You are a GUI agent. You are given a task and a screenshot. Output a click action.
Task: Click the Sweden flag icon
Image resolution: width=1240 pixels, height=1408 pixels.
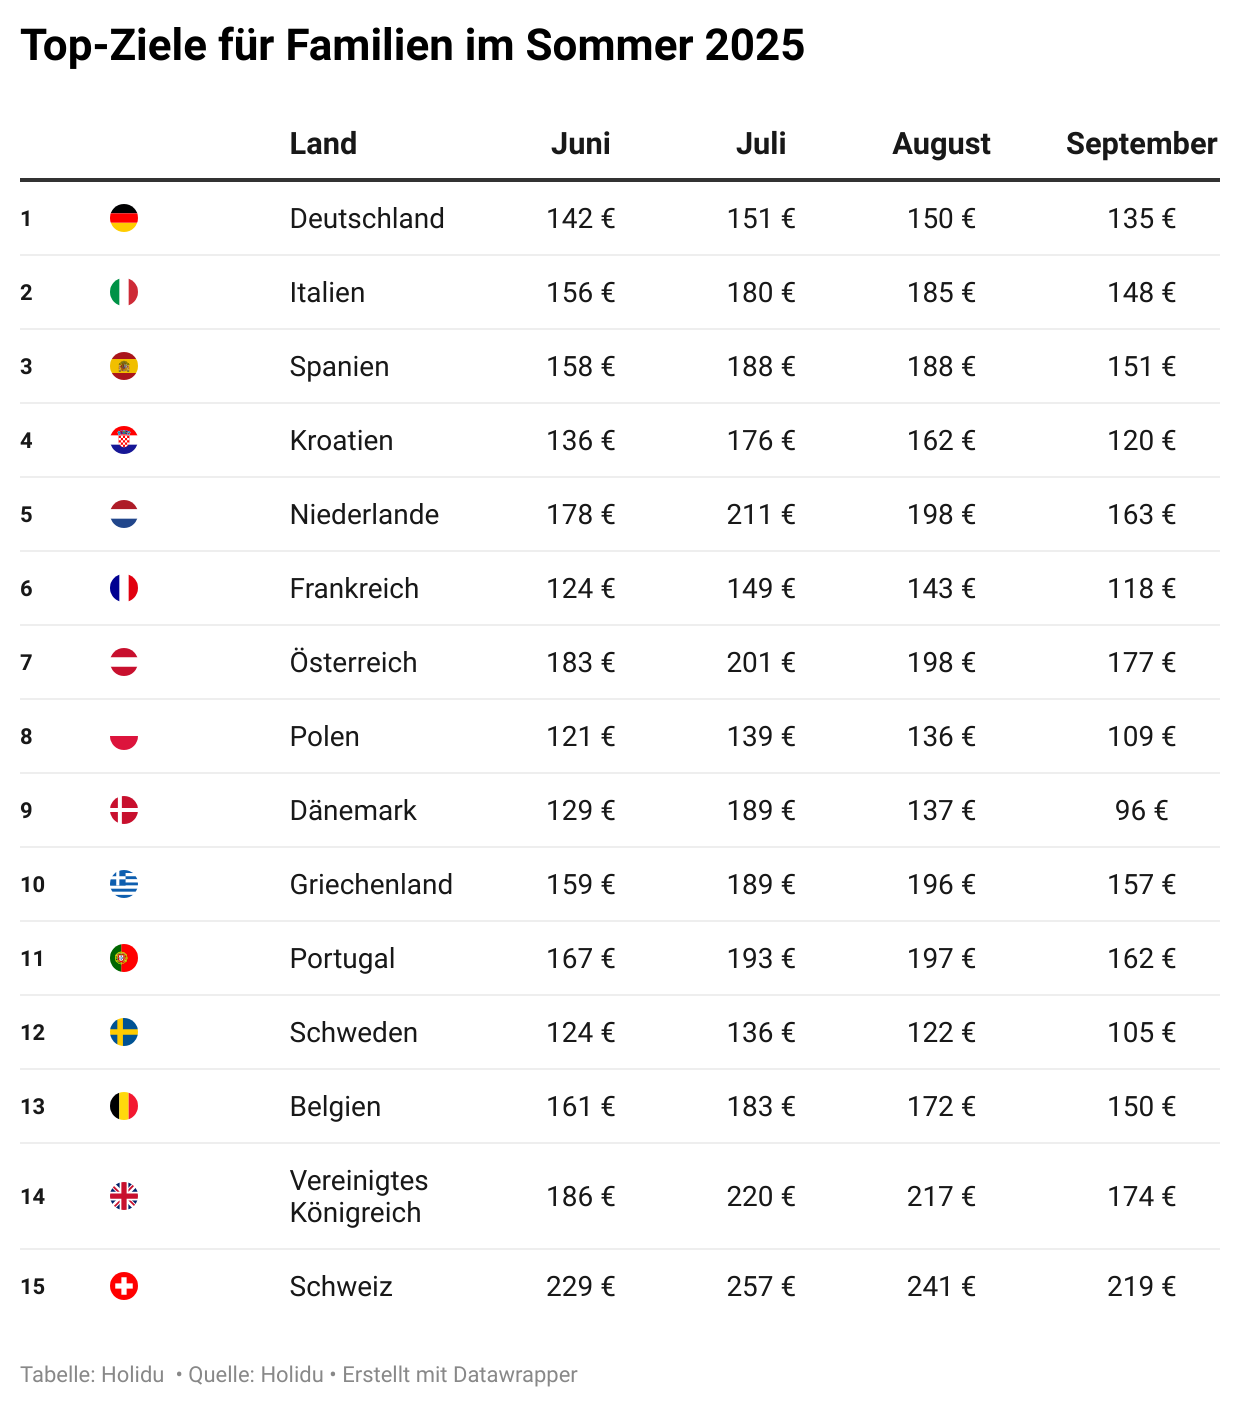coord(124,1032)
